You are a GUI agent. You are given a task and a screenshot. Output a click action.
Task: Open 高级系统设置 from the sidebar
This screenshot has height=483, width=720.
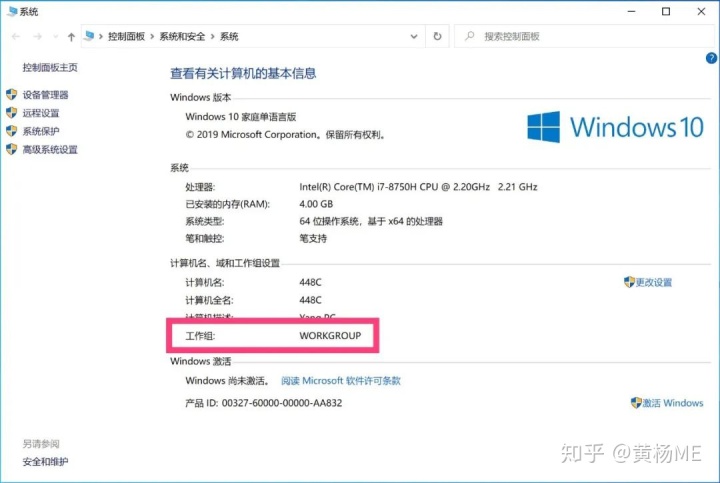[x=50, y=150]
